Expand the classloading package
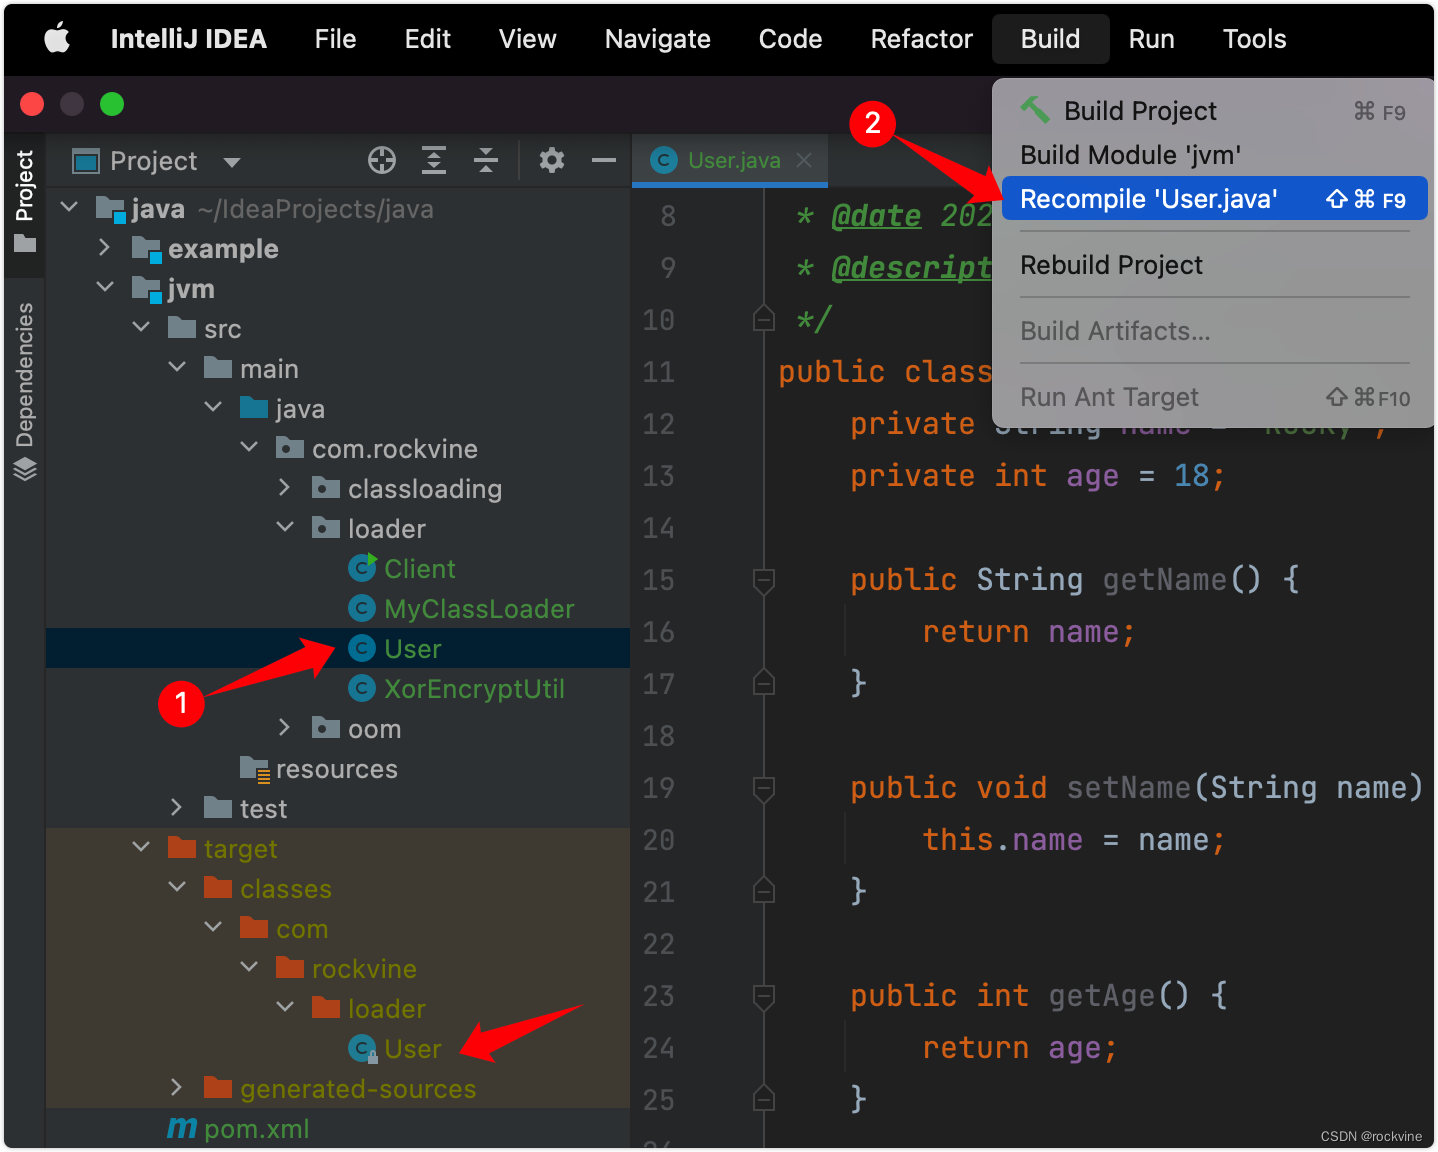The image size is (1438, 1152). tap(285, 487)
